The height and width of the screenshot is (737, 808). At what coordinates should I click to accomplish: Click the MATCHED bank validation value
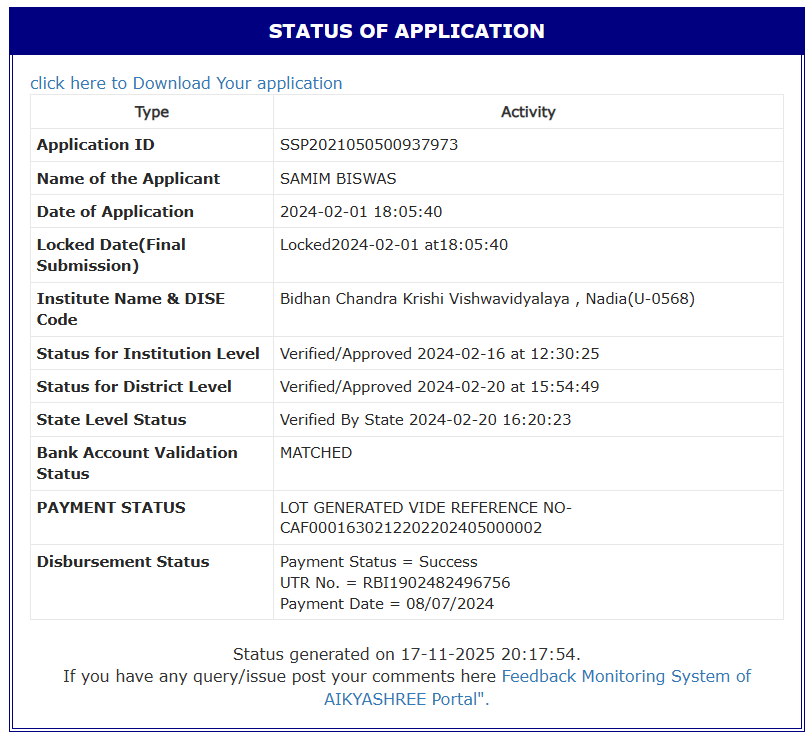(x=316, y=453)
